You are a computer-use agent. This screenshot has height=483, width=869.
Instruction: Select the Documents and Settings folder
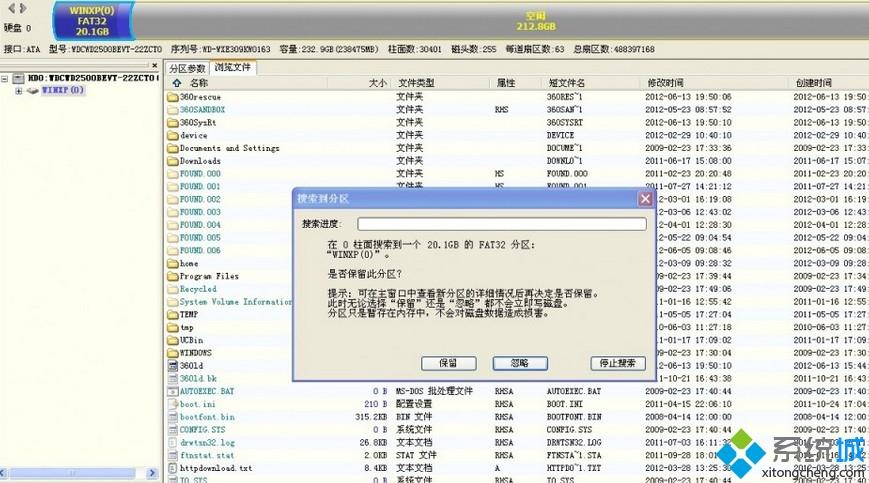tap(229, 148)
